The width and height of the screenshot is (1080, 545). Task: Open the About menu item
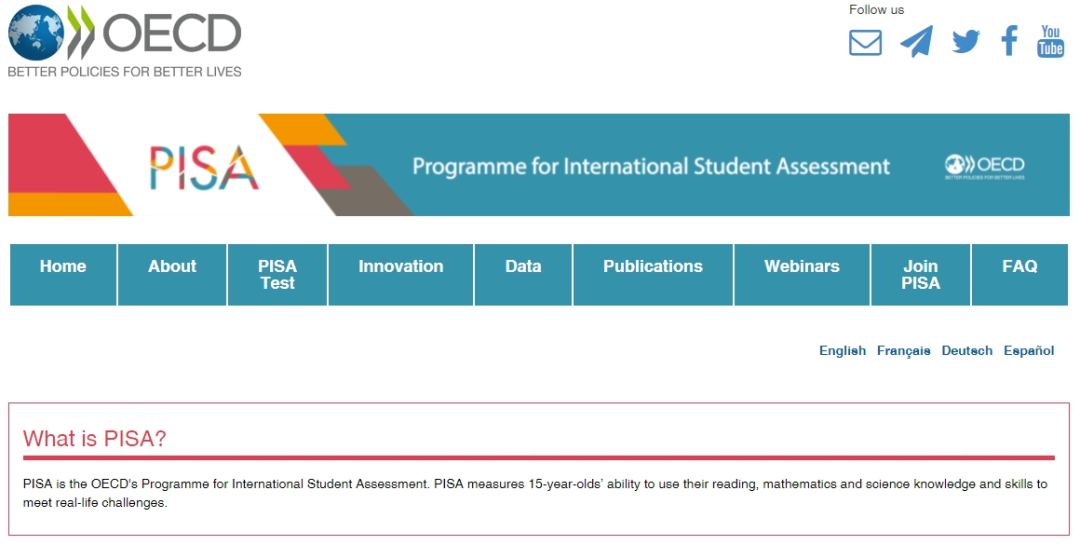(x=172, y=274)
